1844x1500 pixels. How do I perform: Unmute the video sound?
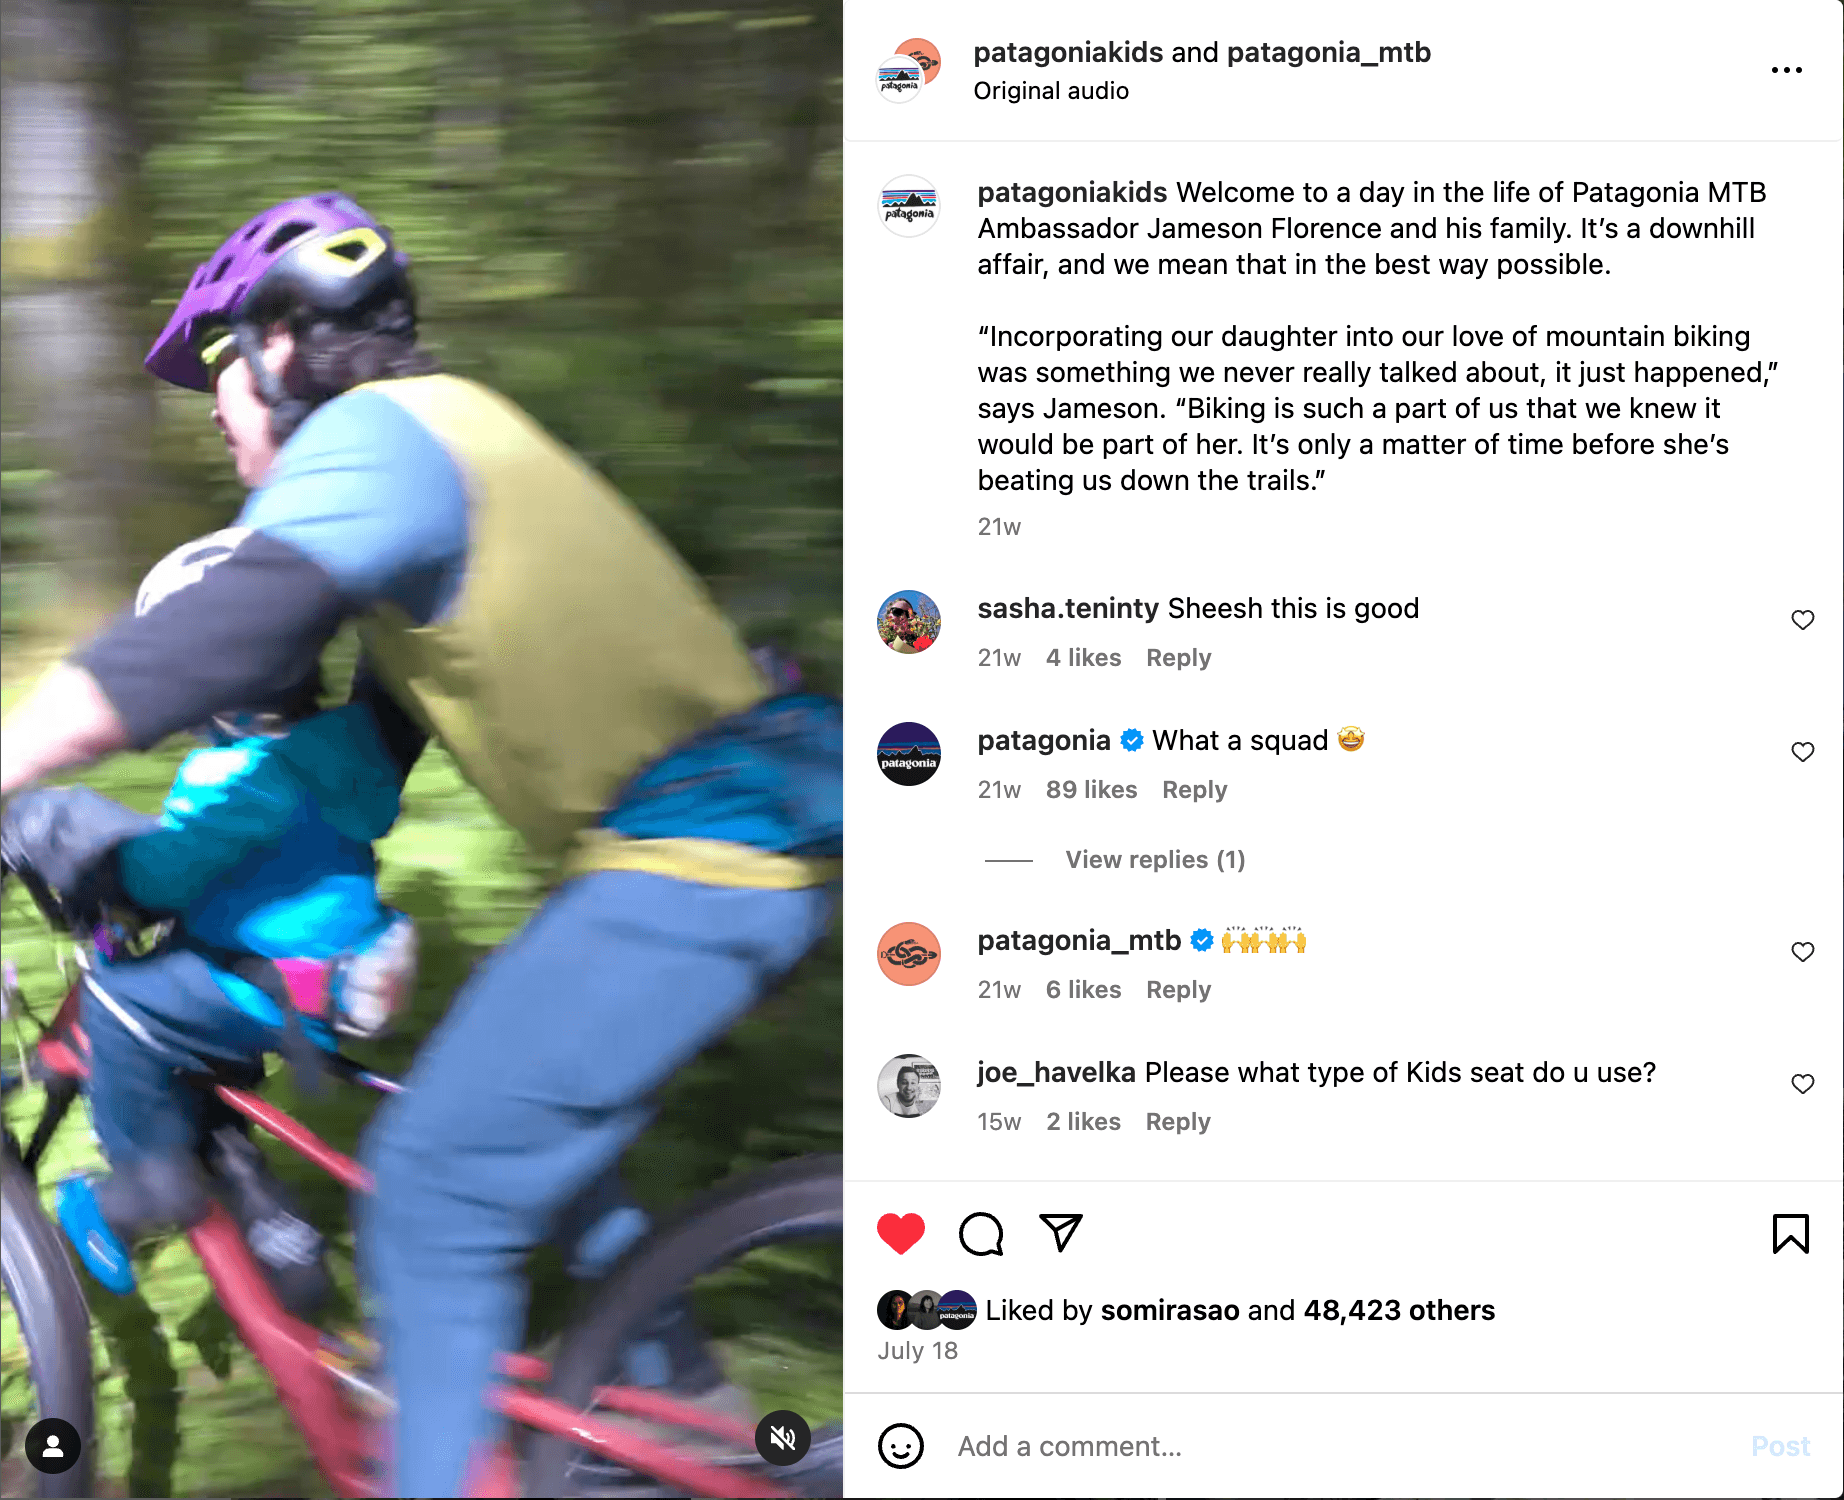click(783, 1438)
